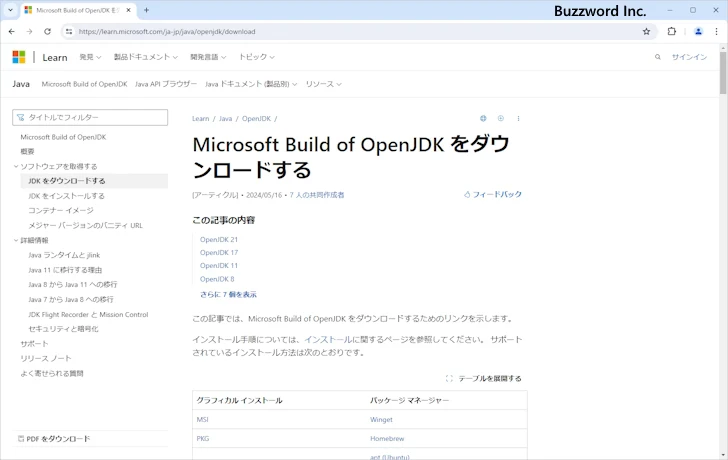Viewport: 728px width, 460px height.
Task: Click 7 人の共同作成者 contributors link
Action: [317, 195]
